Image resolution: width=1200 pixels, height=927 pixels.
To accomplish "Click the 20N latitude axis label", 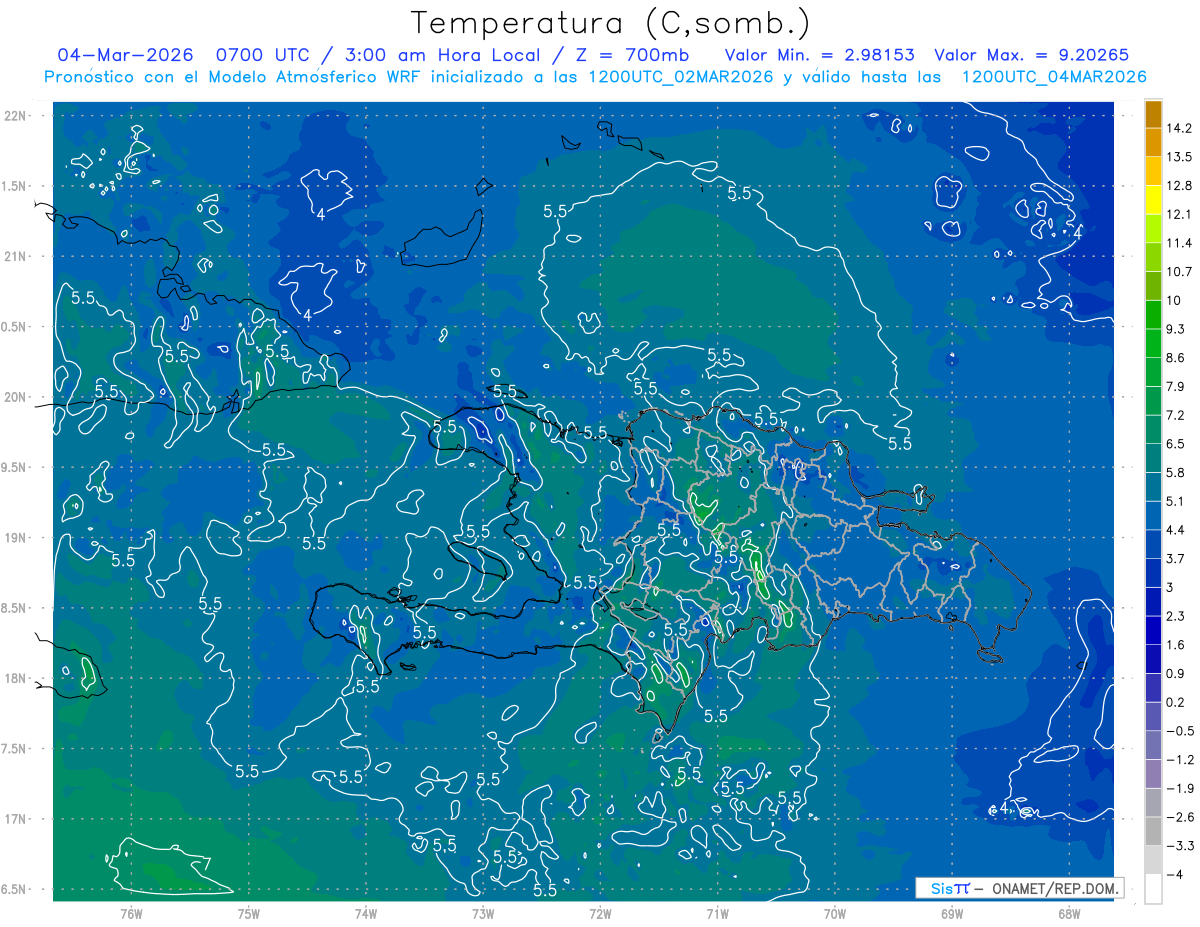I will [x=15, y=397].
